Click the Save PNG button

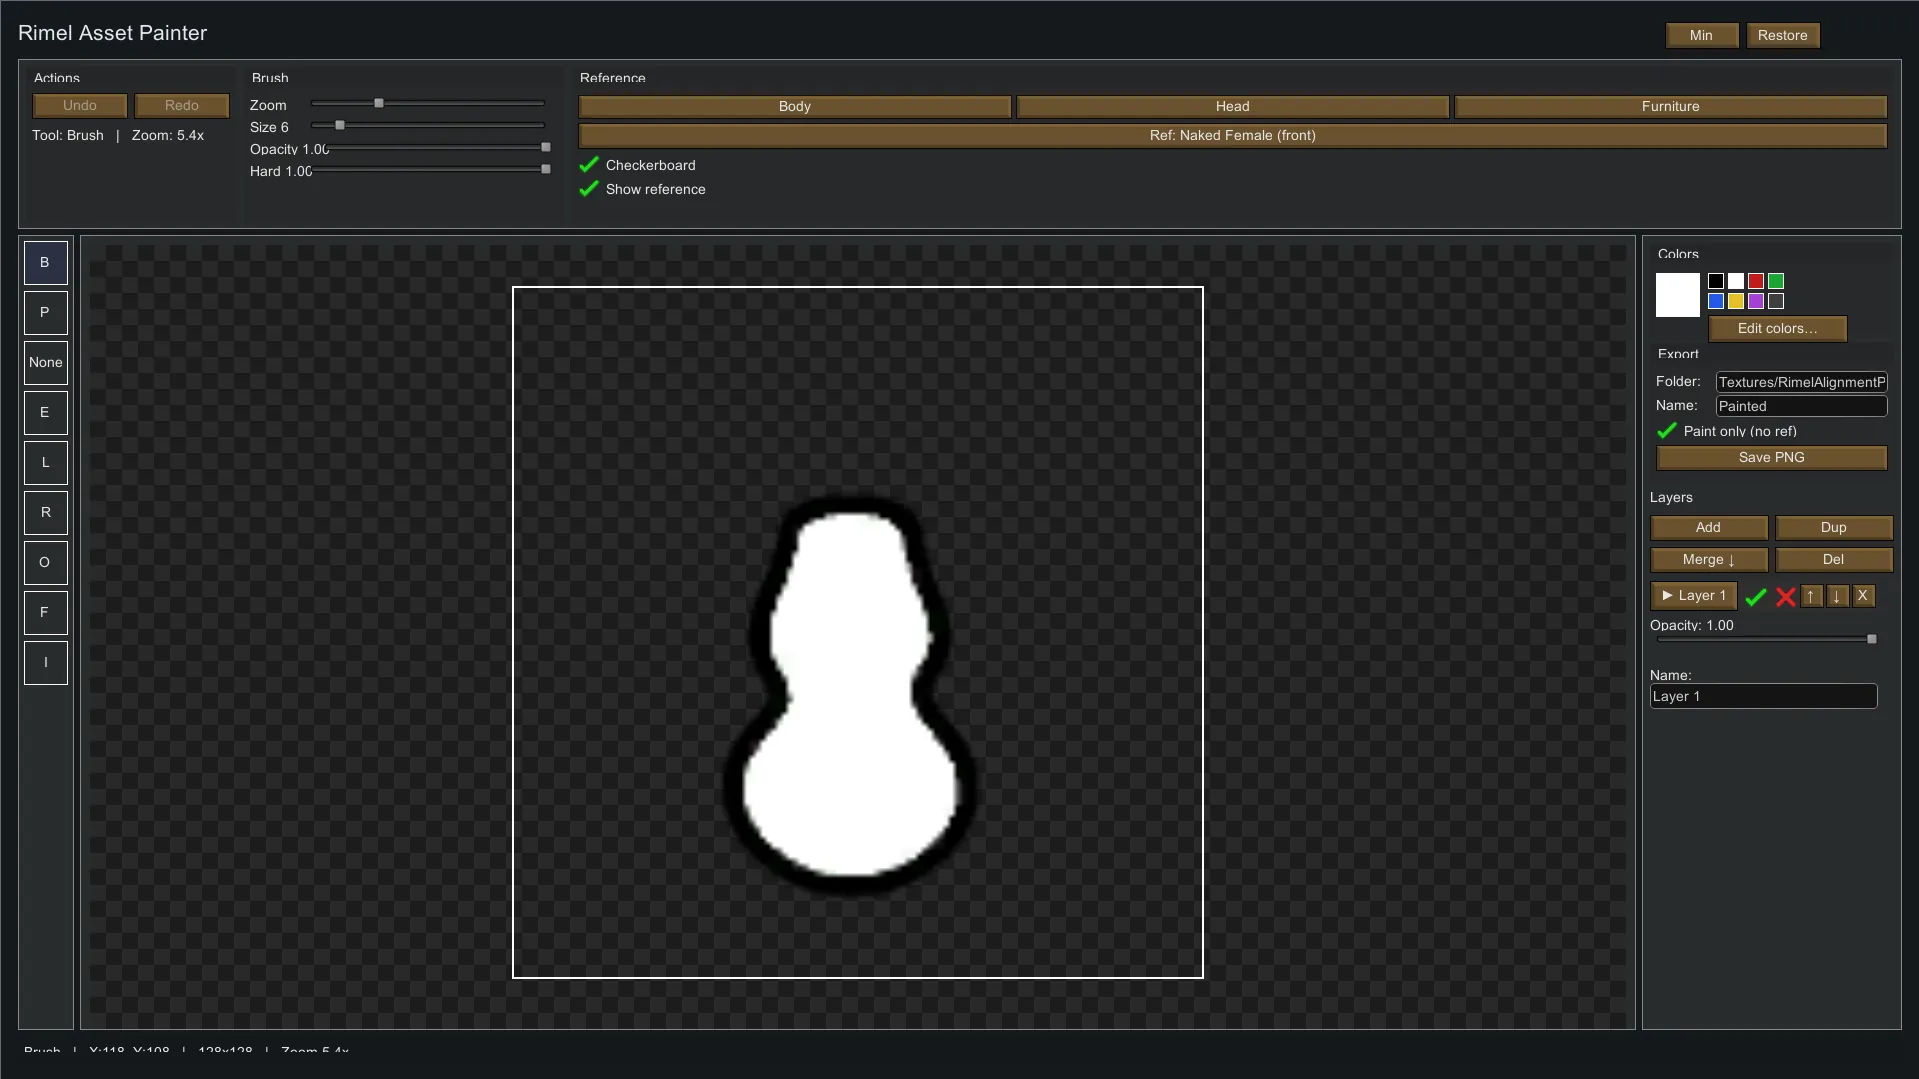coord(1771,458)
